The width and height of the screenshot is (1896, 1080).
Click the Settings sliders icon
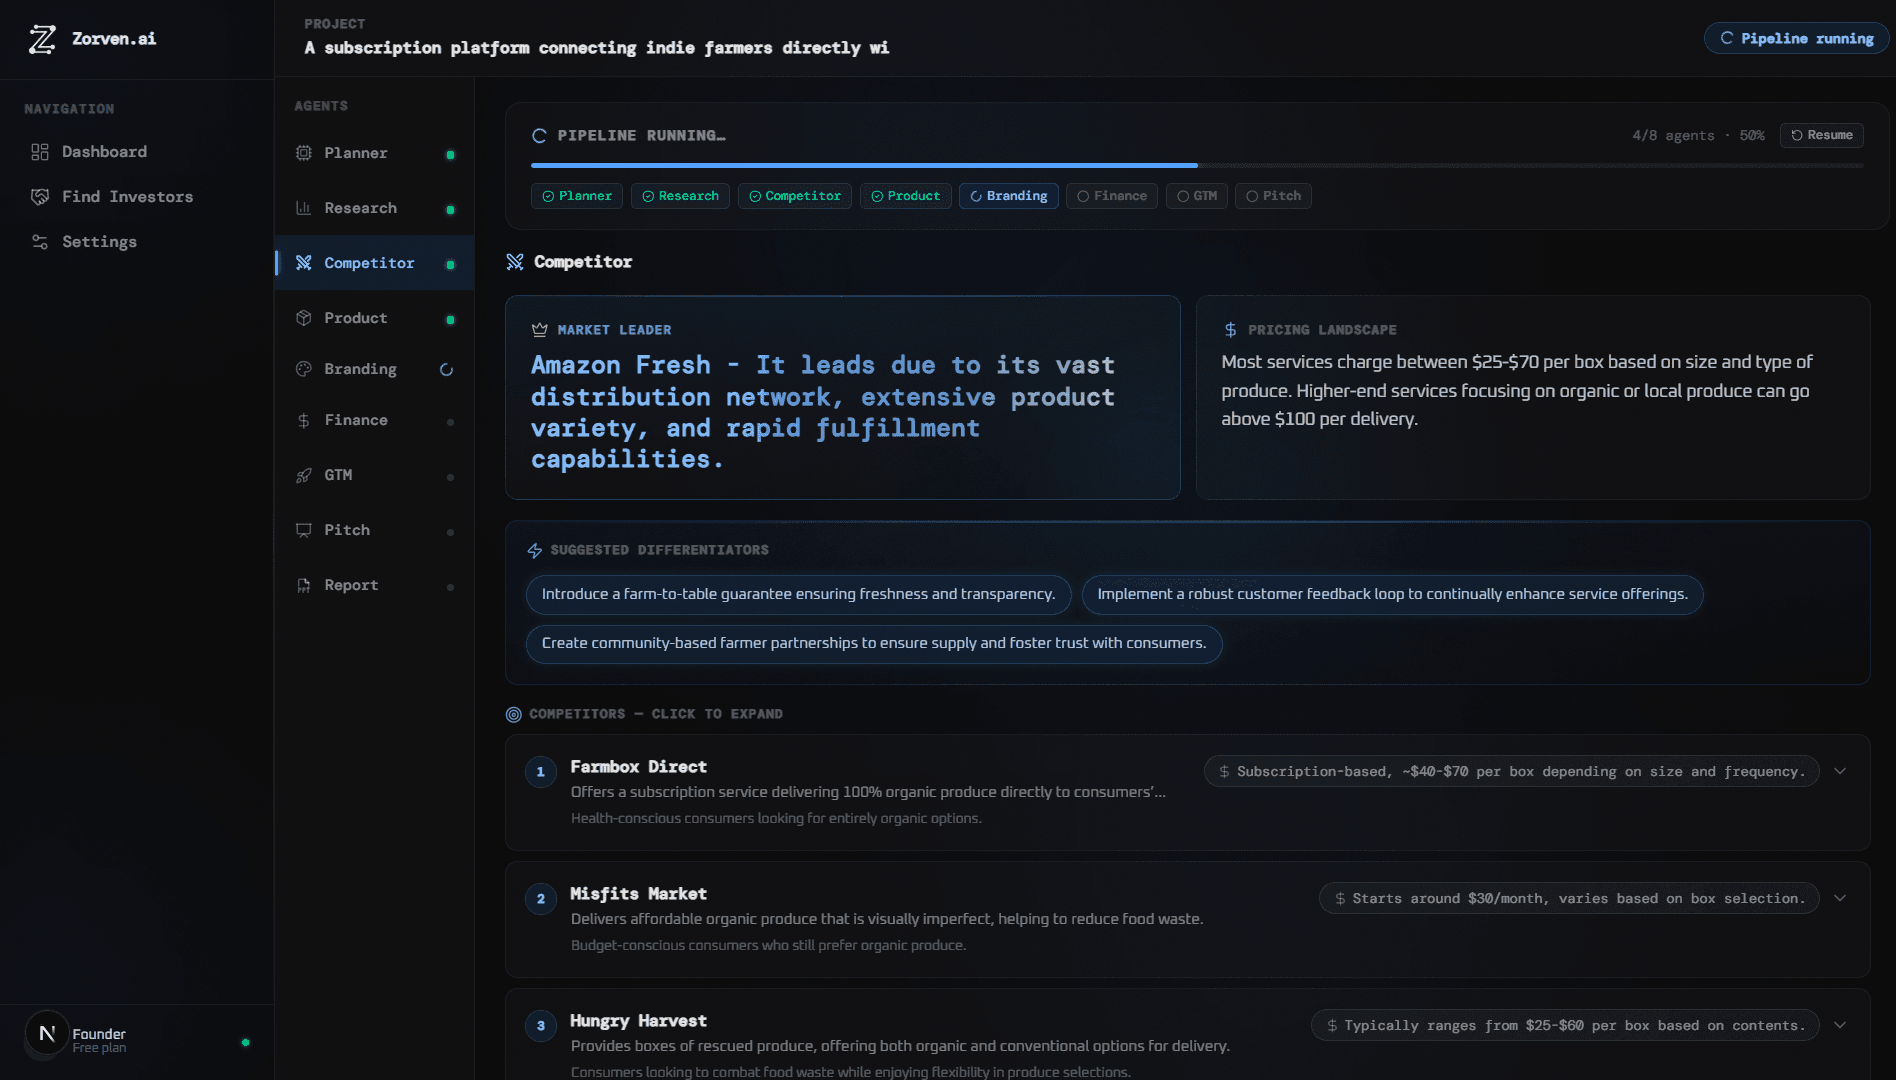40,242
